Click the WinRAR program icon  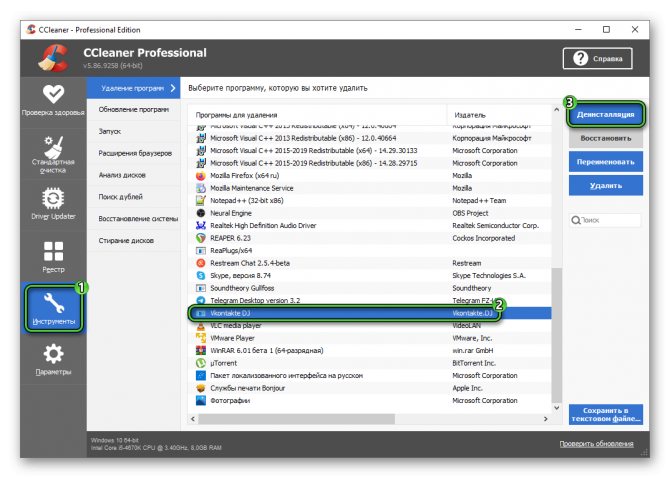click(x=200, y=350)
